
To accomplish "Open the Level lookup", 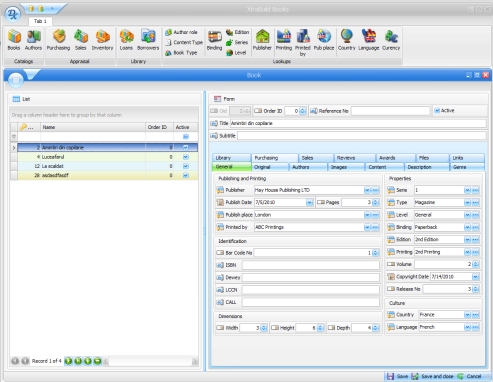I will point(236,53).
